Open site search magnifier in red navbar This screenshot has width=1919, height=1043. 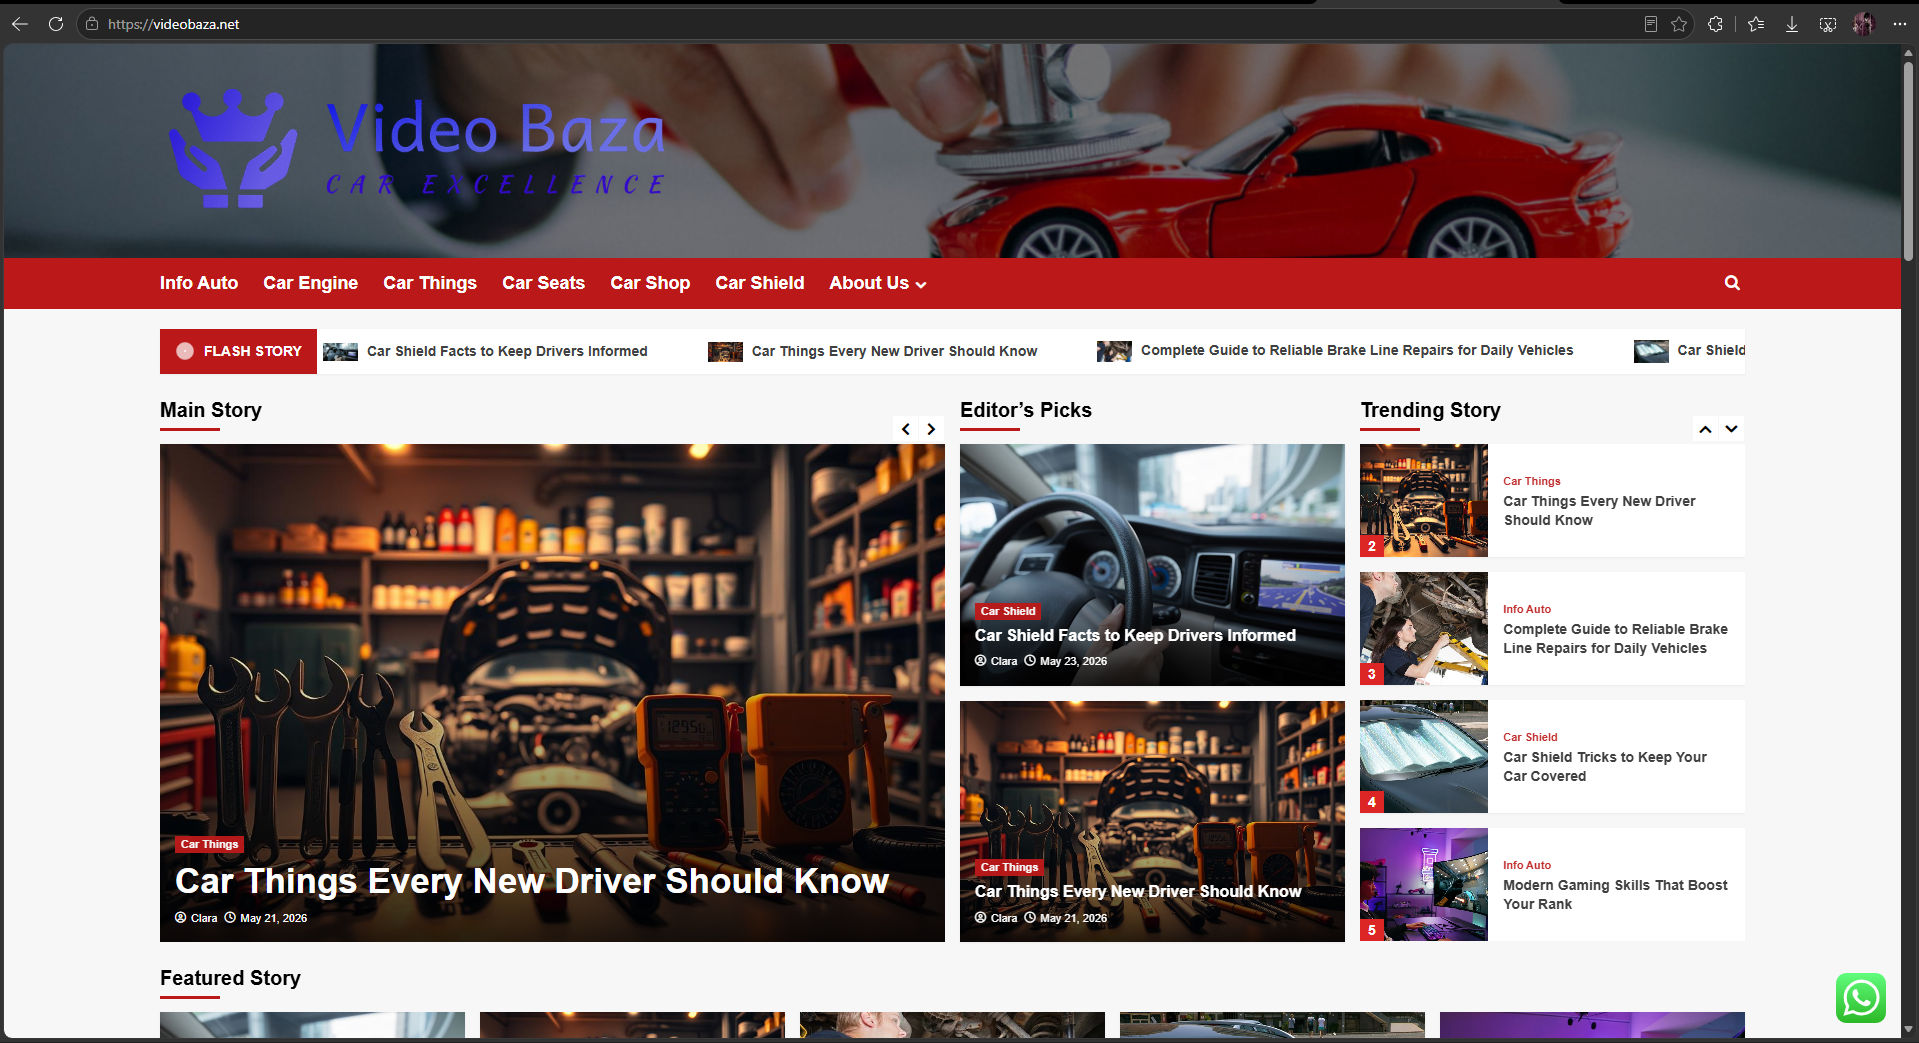pos(1732,283)
